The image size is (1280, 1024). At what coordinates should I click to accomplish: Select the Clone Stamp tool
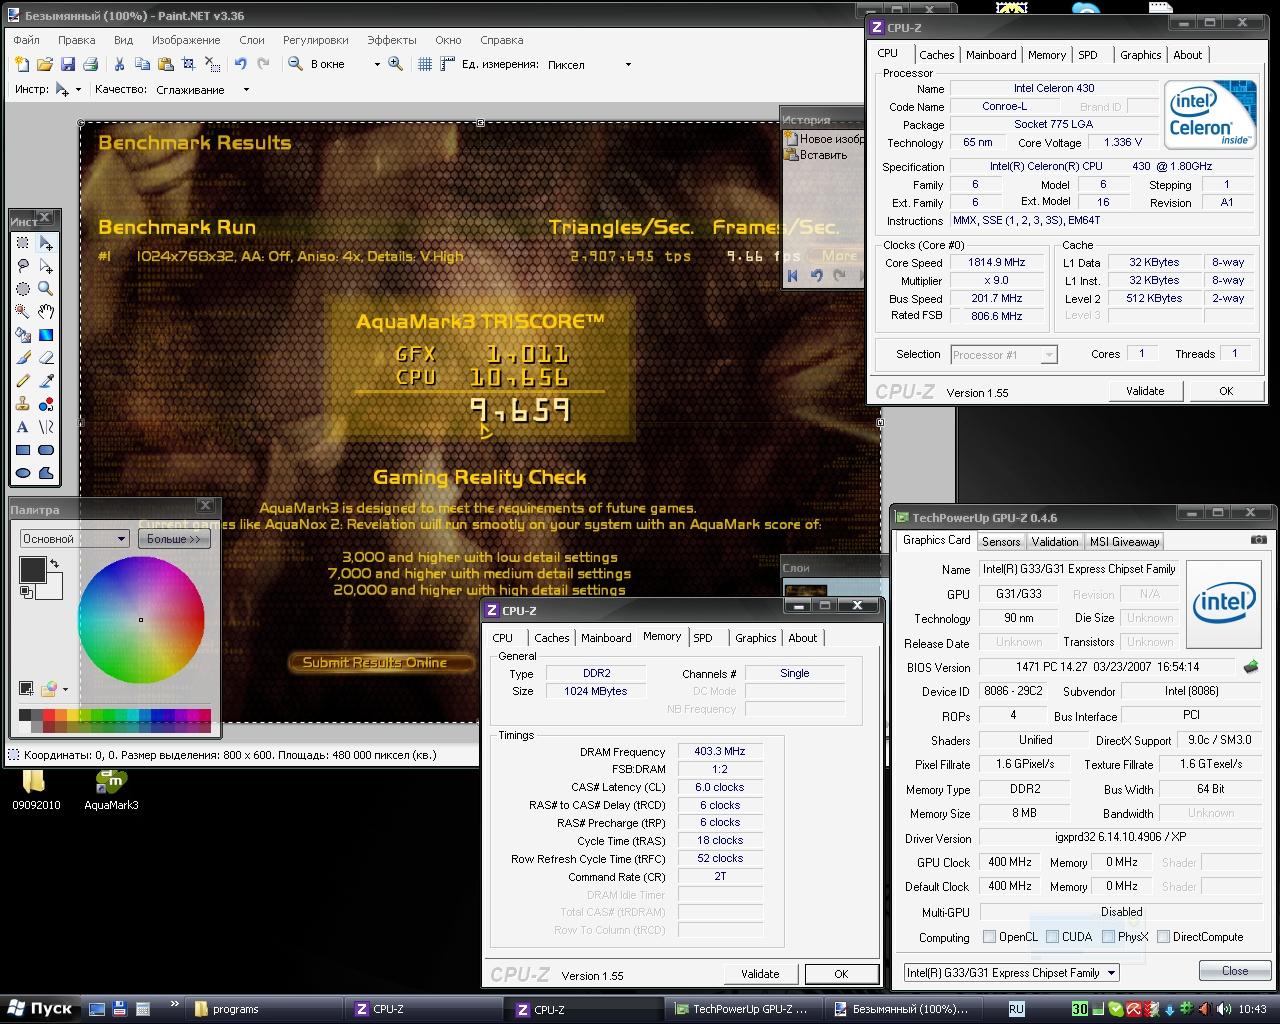[x=23, y=404]
